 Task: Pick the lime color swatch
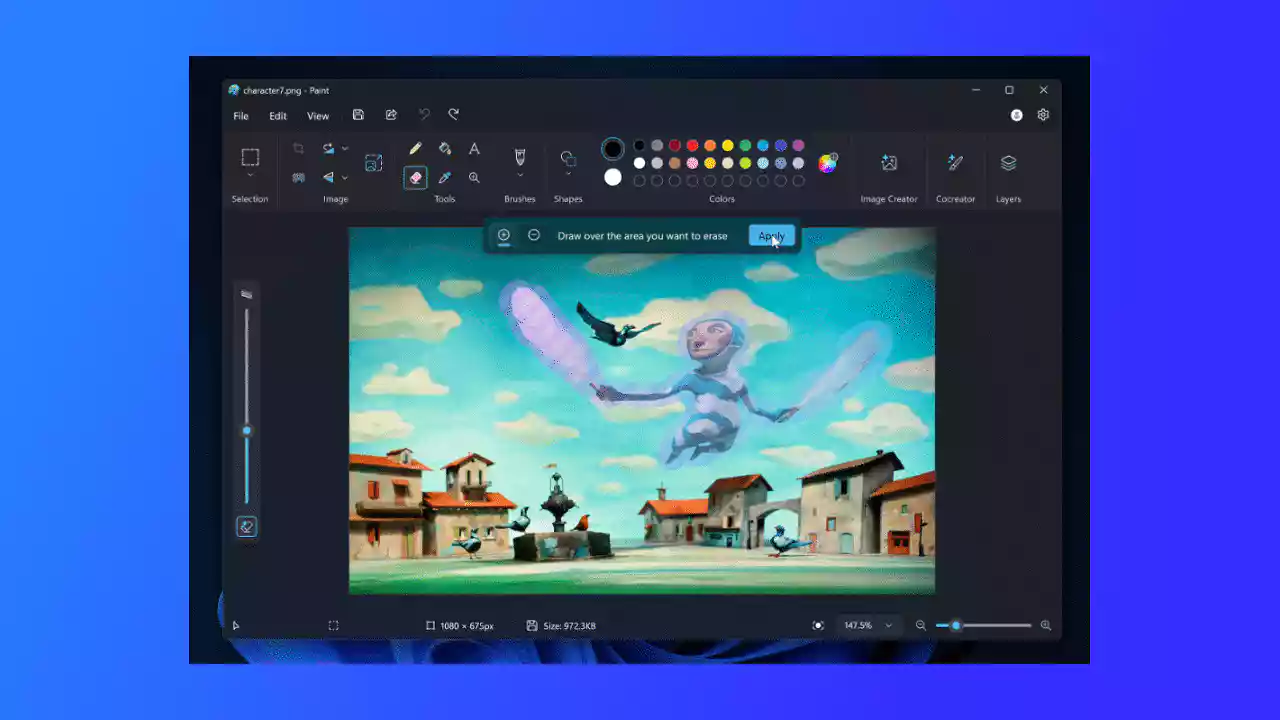click(x=745, y=163)
